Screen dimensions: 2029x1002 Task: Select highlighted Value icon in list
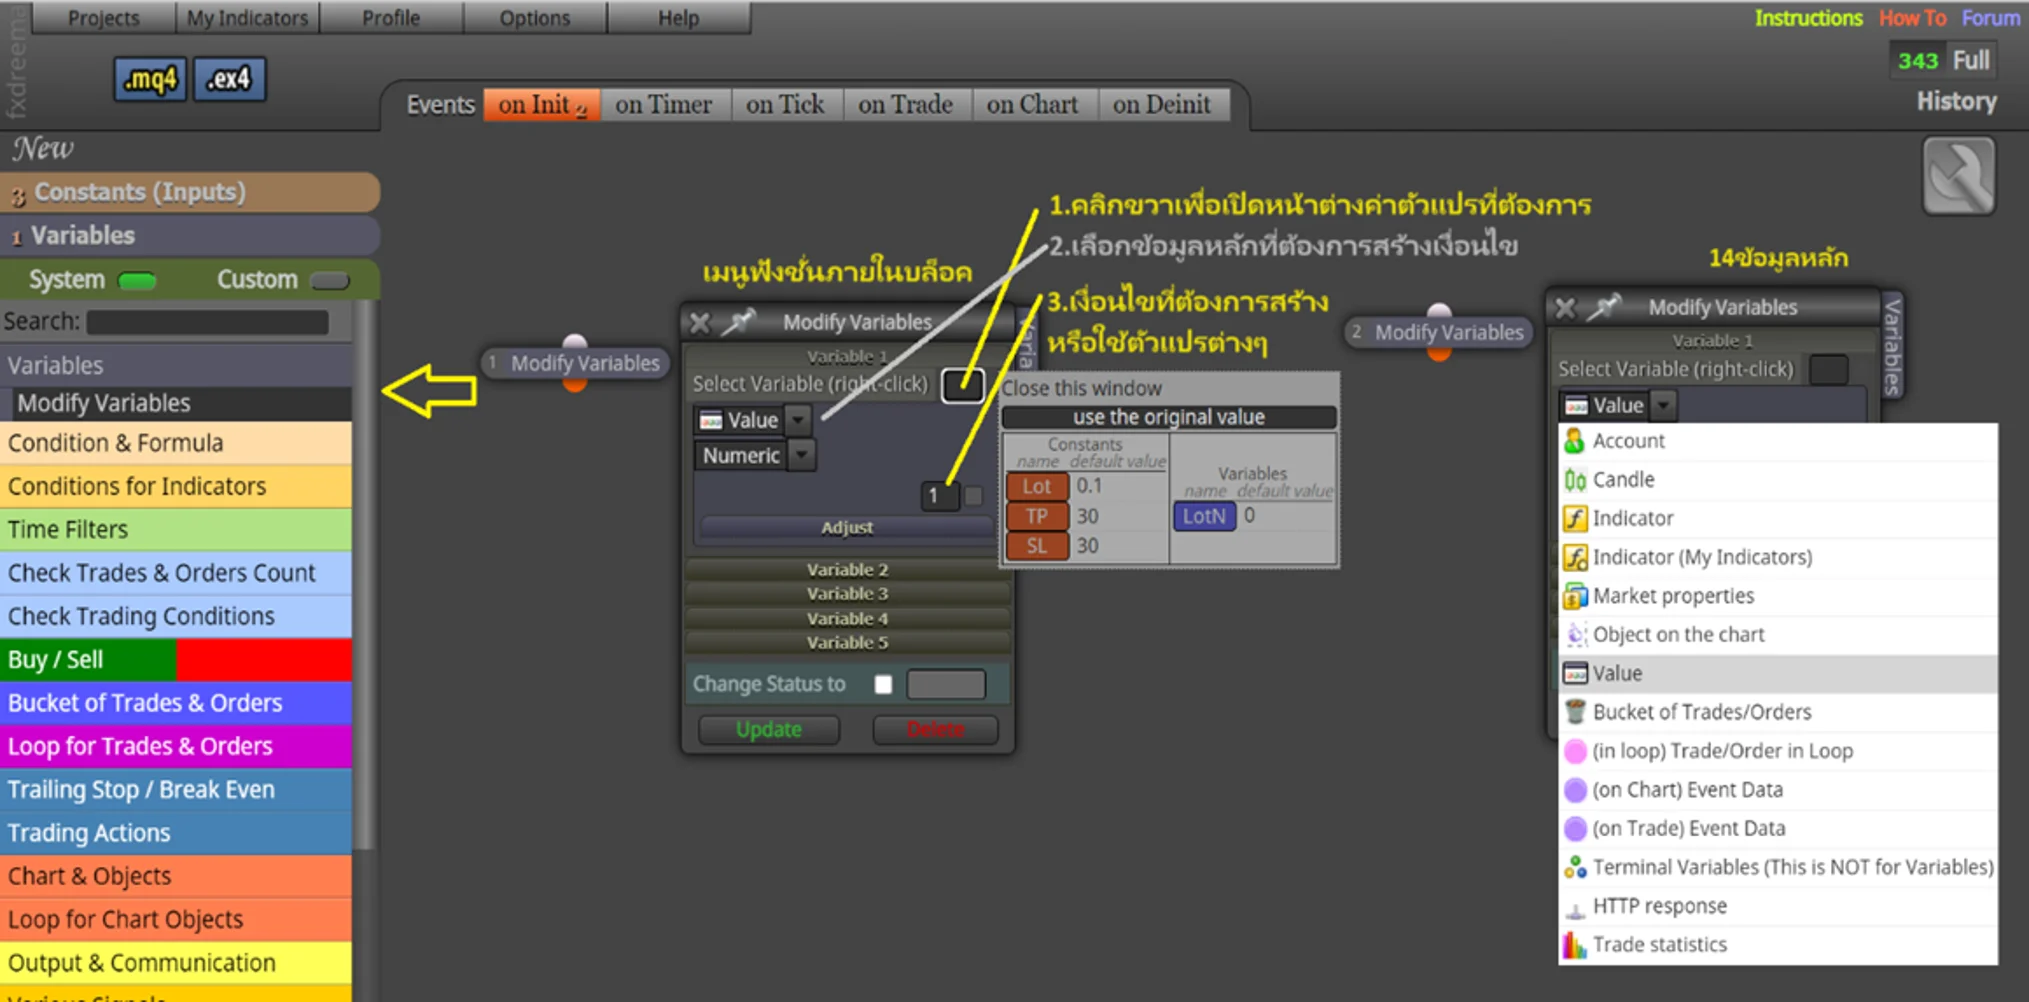point(1575,673)
